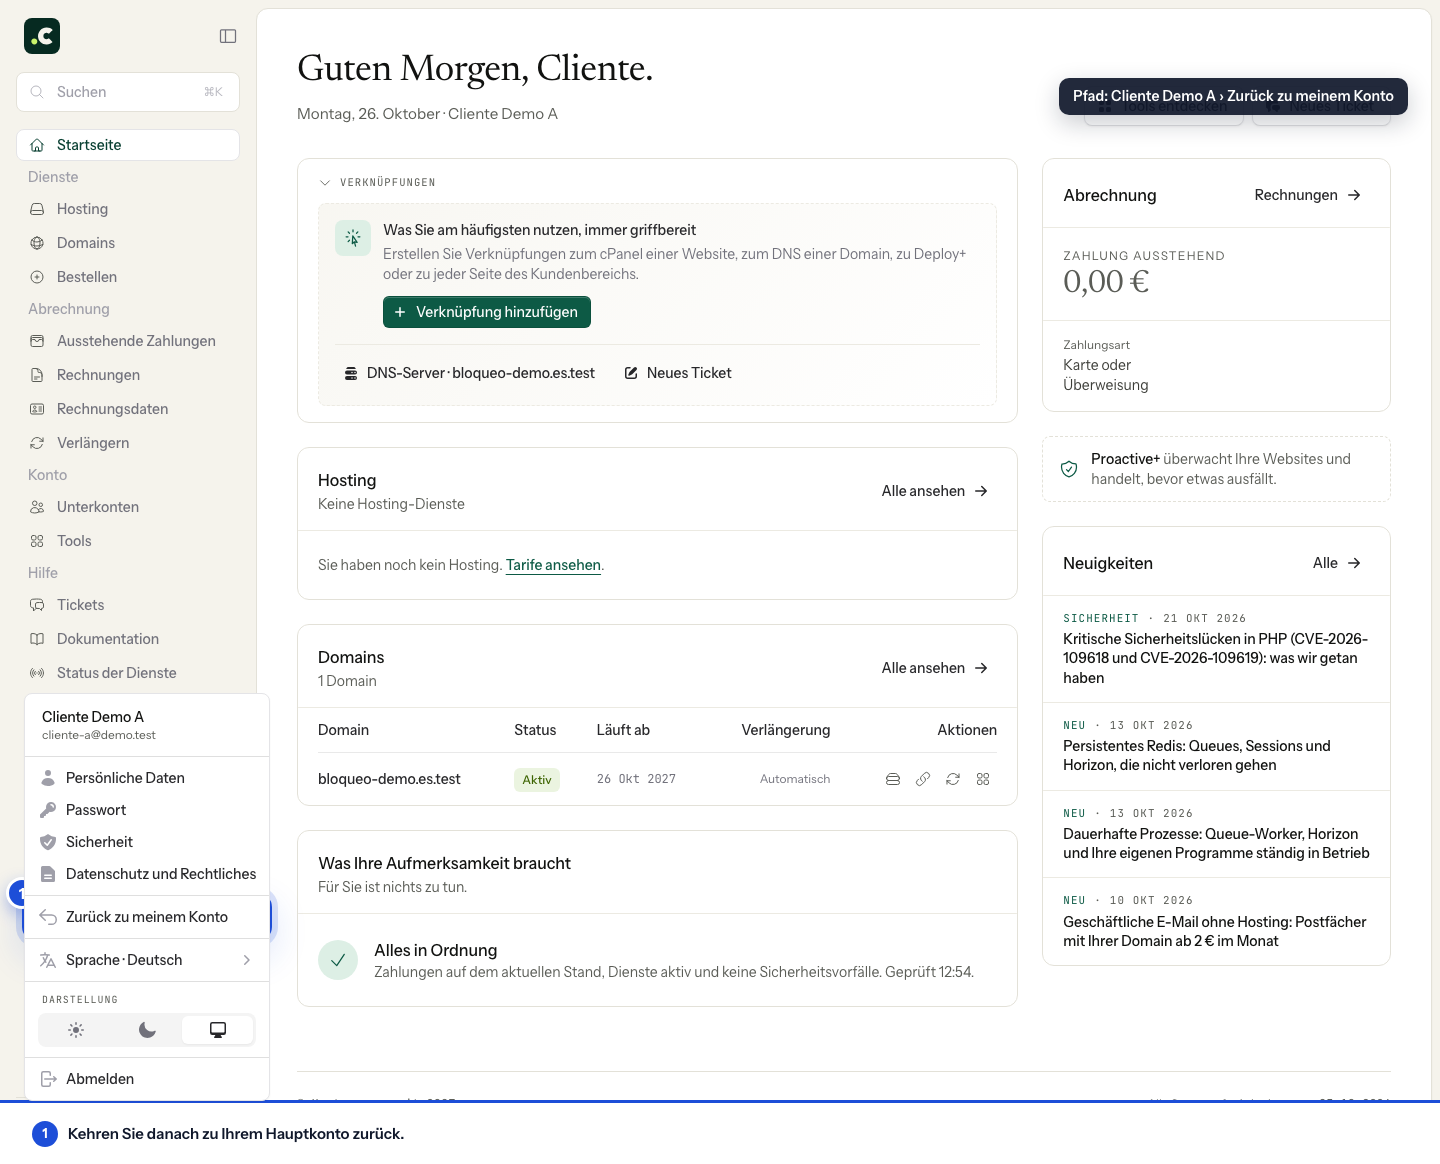This screenshot has height=1164, width=1440.
Task: Open DNS server icon in bloqueo-demo.es.test row
Action: [893, 779]
